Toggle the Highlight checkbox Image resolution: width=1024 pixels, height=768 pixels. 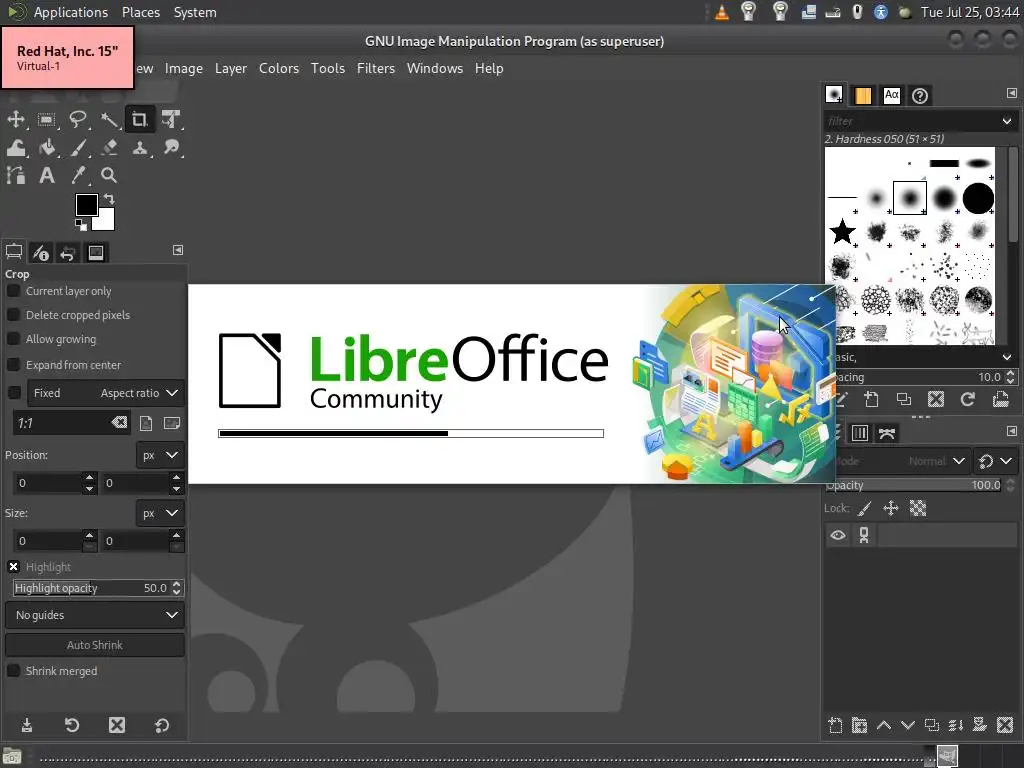click(13, 566)
